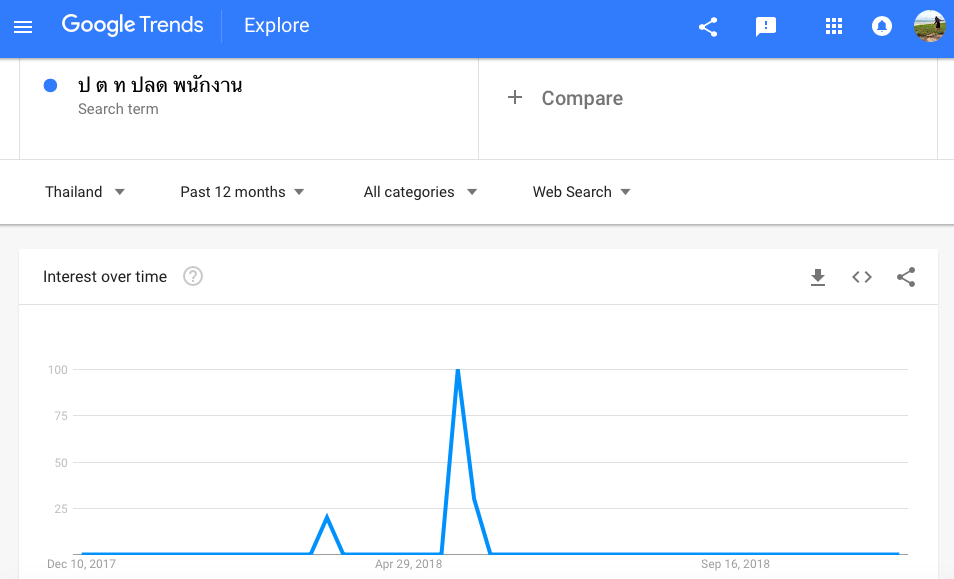Screen dimensions: 954x579
Task: Click the Compare button
Action: tap(566, 98)
